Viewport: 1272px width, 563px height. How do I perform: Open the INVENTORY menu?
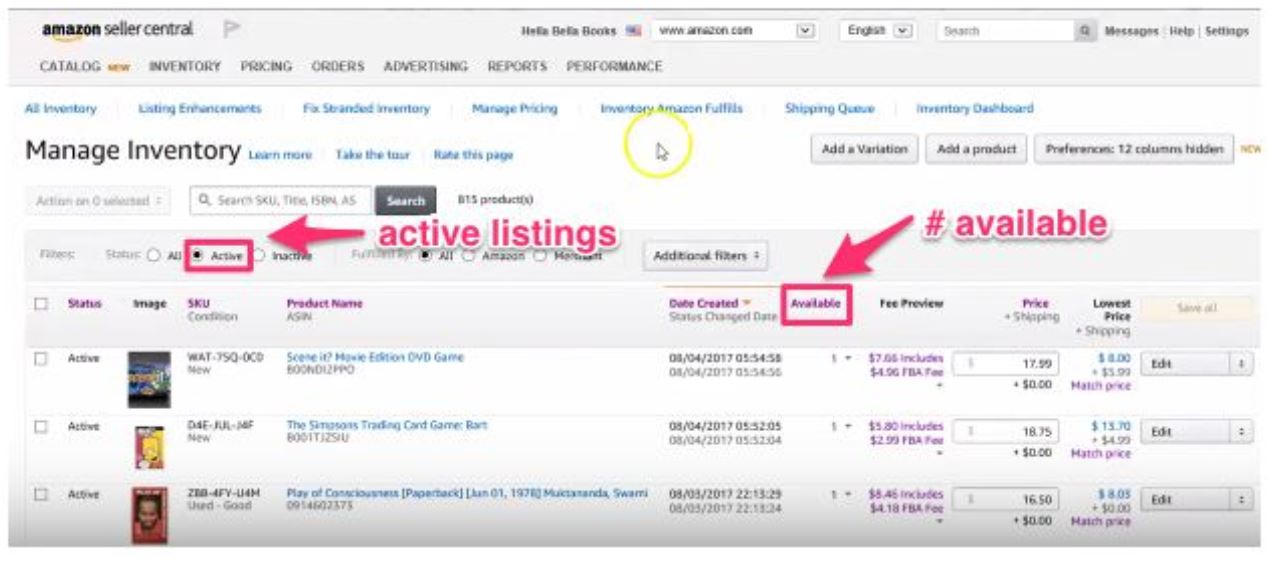185,67
